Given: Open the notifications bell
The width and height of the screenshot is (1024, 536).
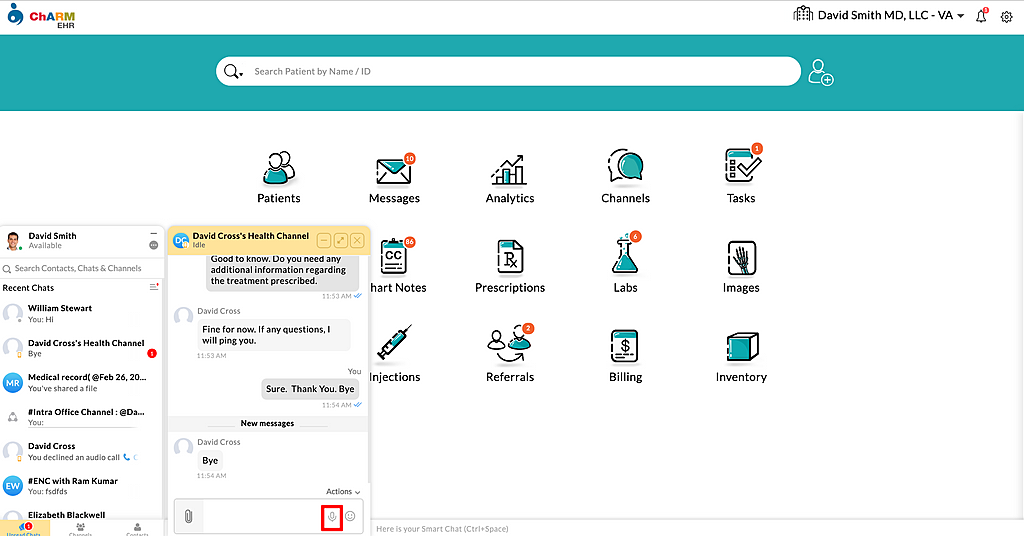Looking at the screenshot, I should [981, 16].
